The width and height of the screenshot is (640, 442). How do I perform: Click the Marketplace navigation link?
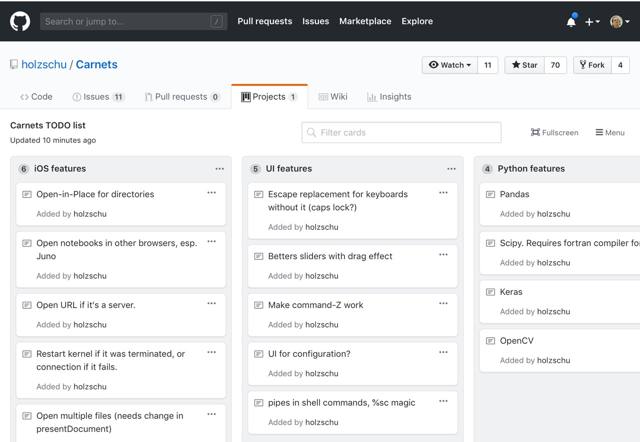365,21
